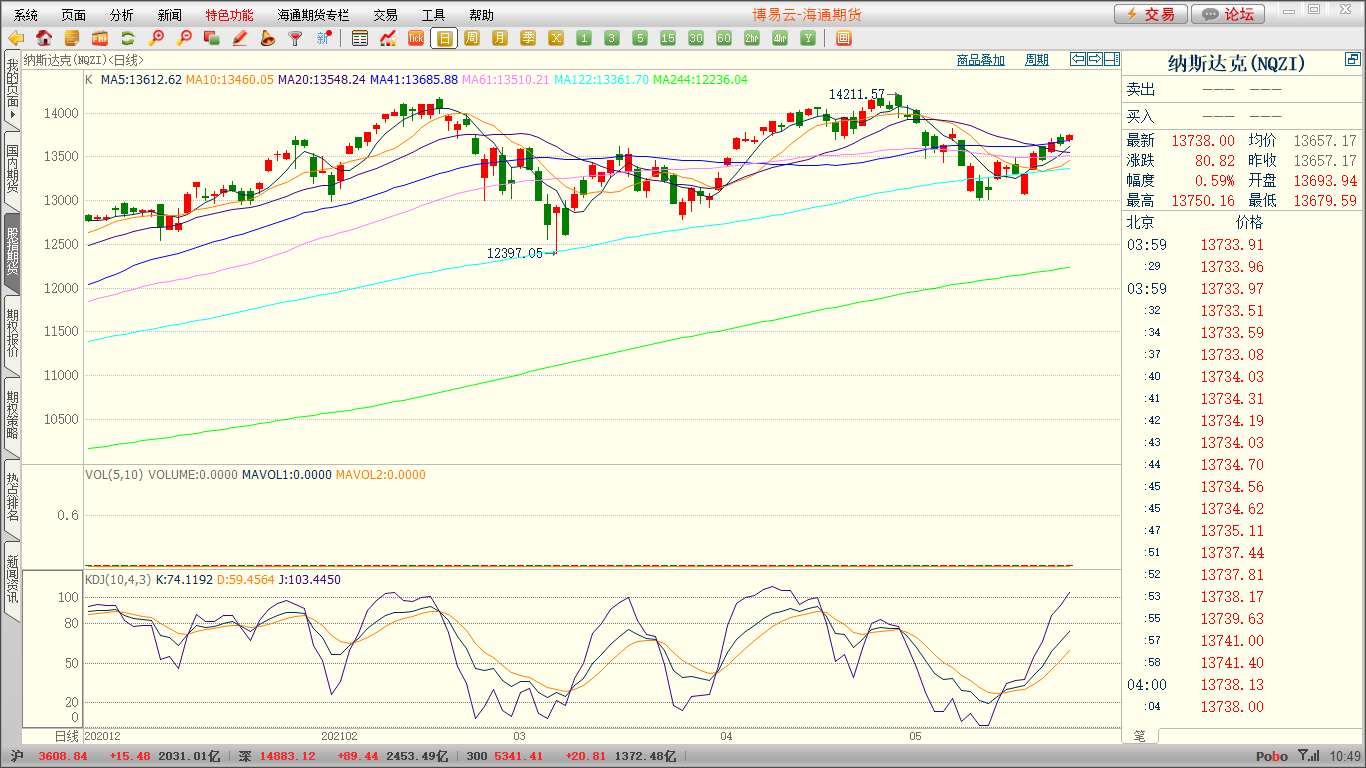Zoom in with the plus magnifier
Image resolution: width=1366 pixels, height=768 pixels.
(156, 38)
